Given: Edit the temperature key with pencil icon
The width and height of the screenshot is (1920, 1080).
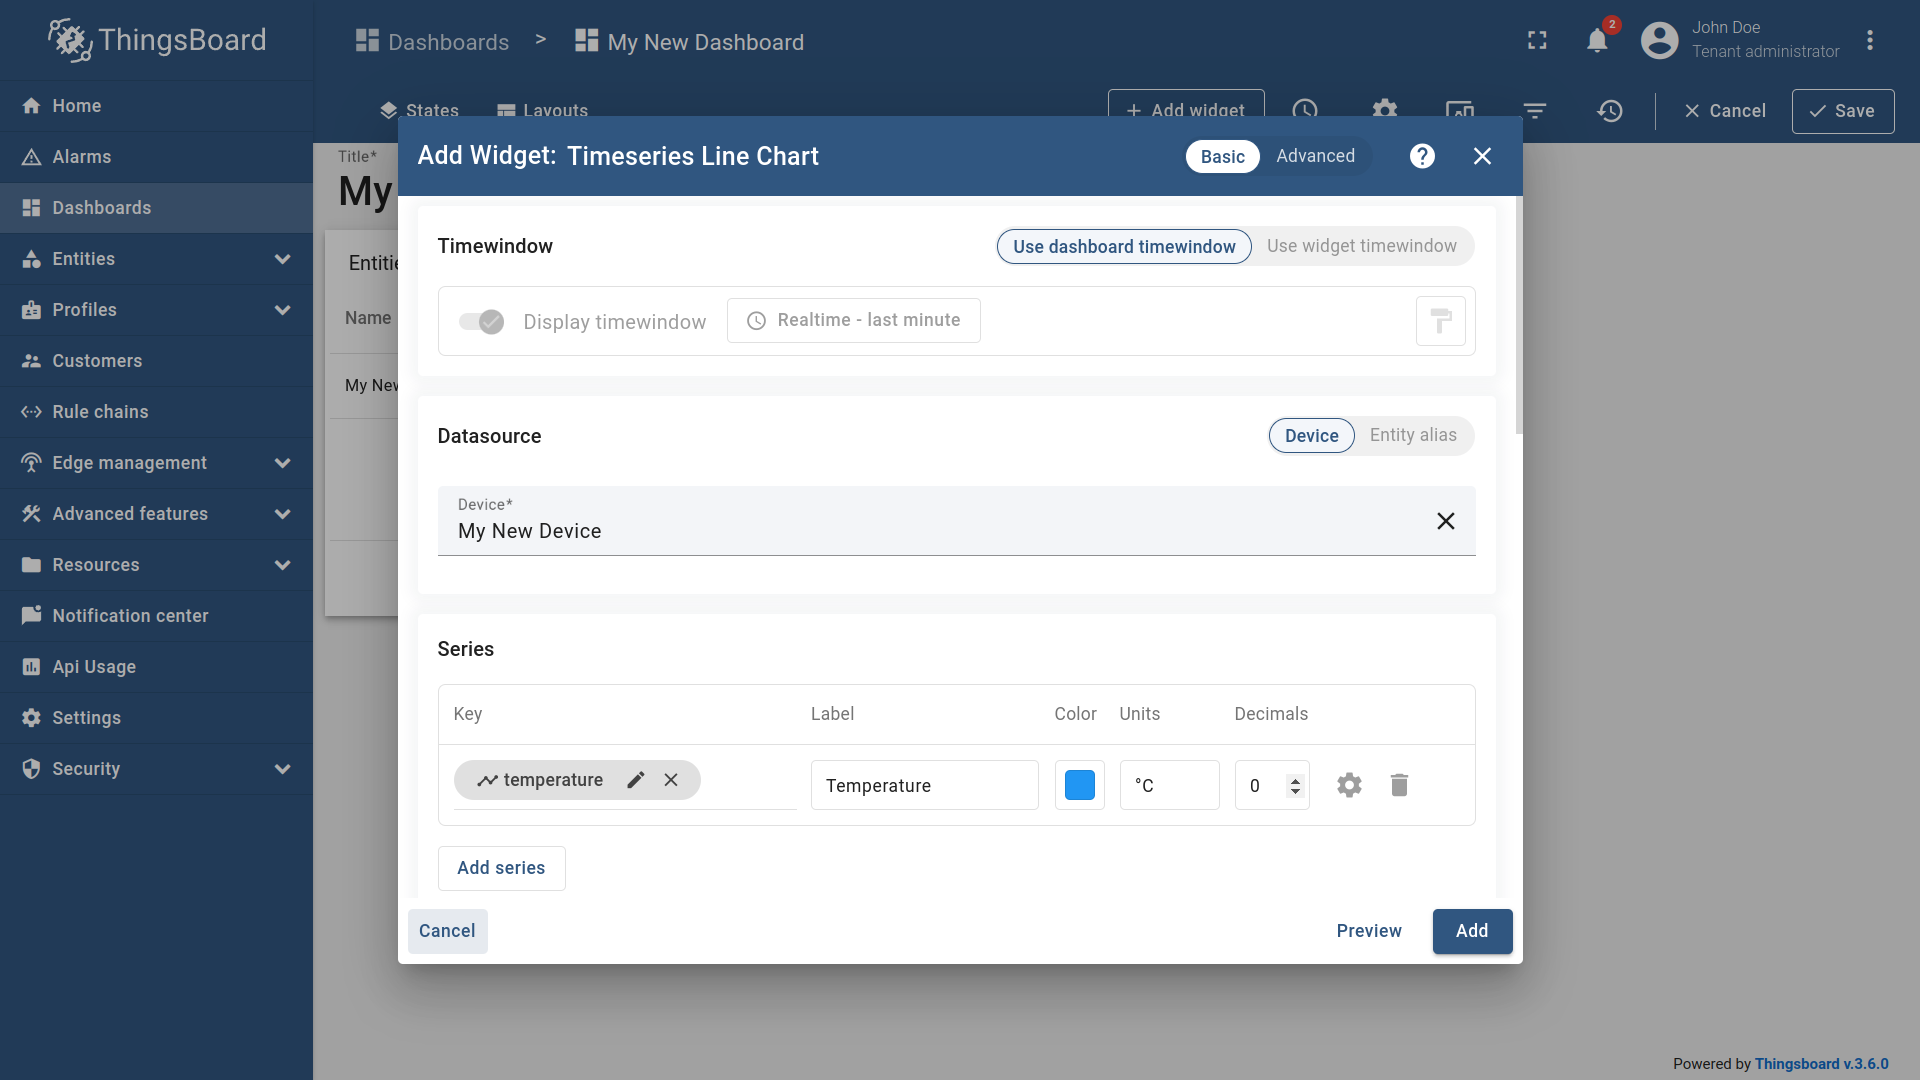Looking at the screenshot, I should click(636, 780).
